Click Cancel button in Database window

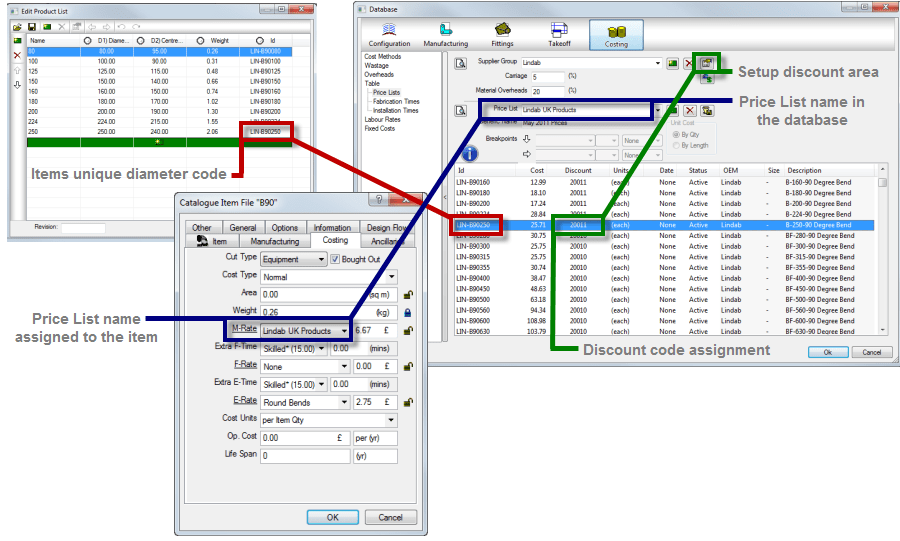point(871,352)
